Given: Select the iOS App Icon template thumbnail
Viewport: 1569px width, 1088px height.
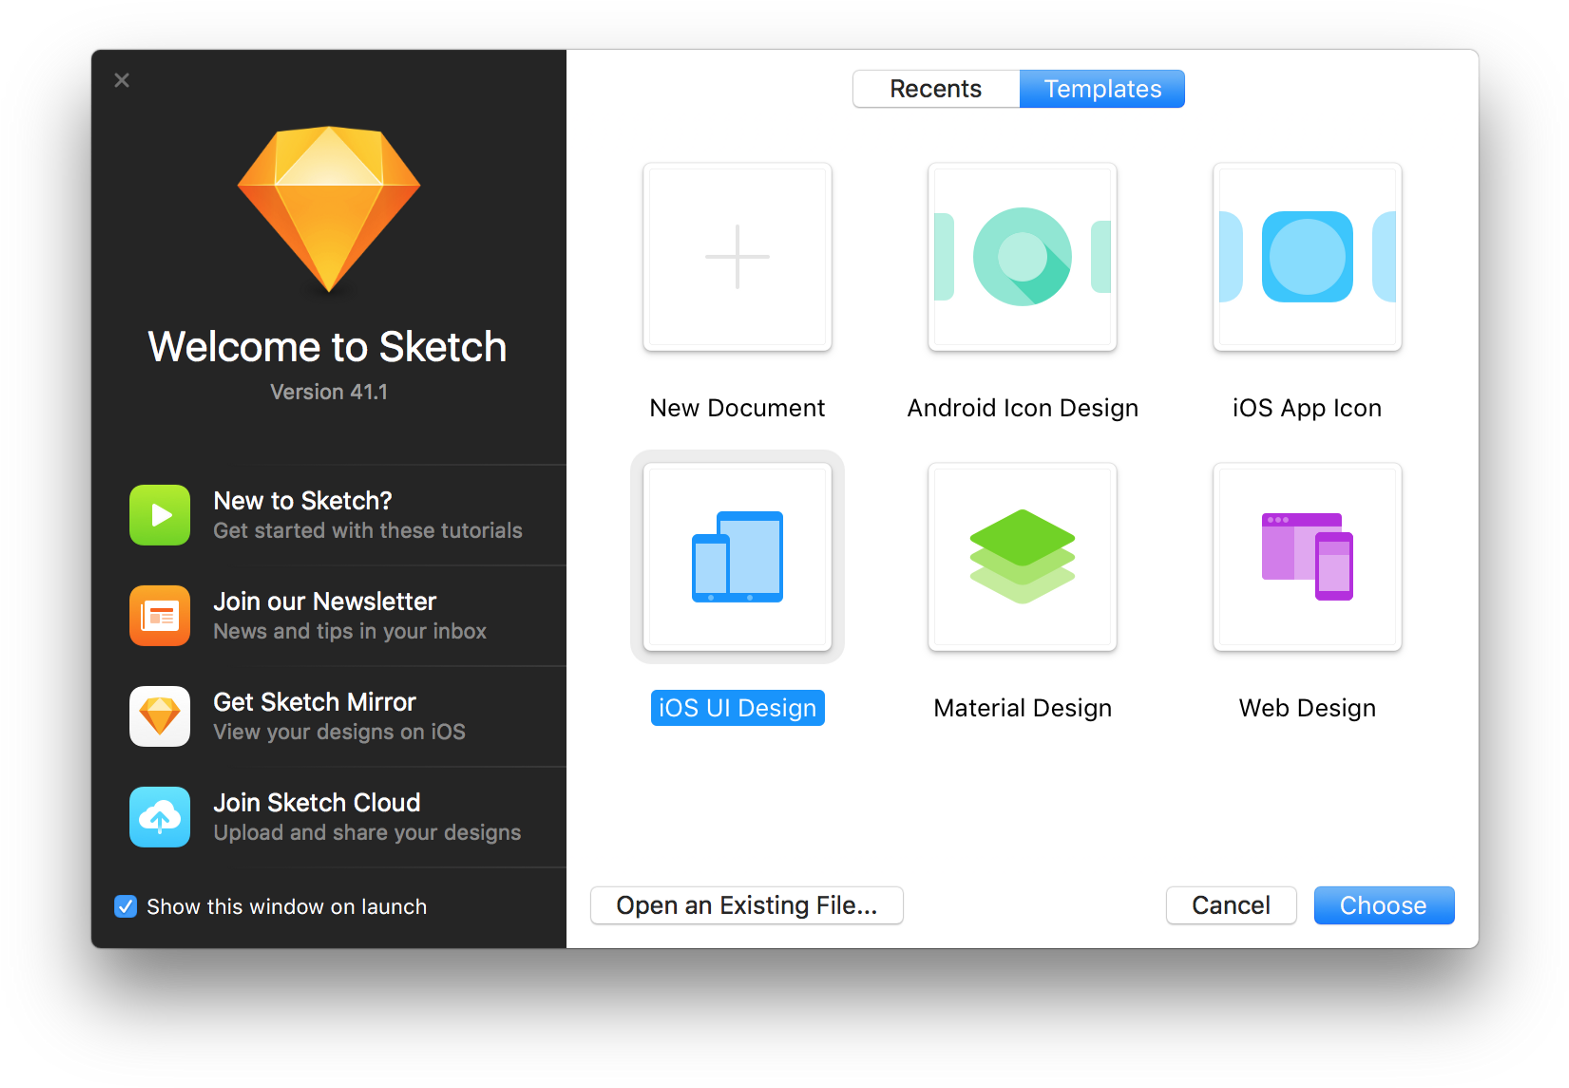Looking at the screenshot, I should tap(1307, 257).
